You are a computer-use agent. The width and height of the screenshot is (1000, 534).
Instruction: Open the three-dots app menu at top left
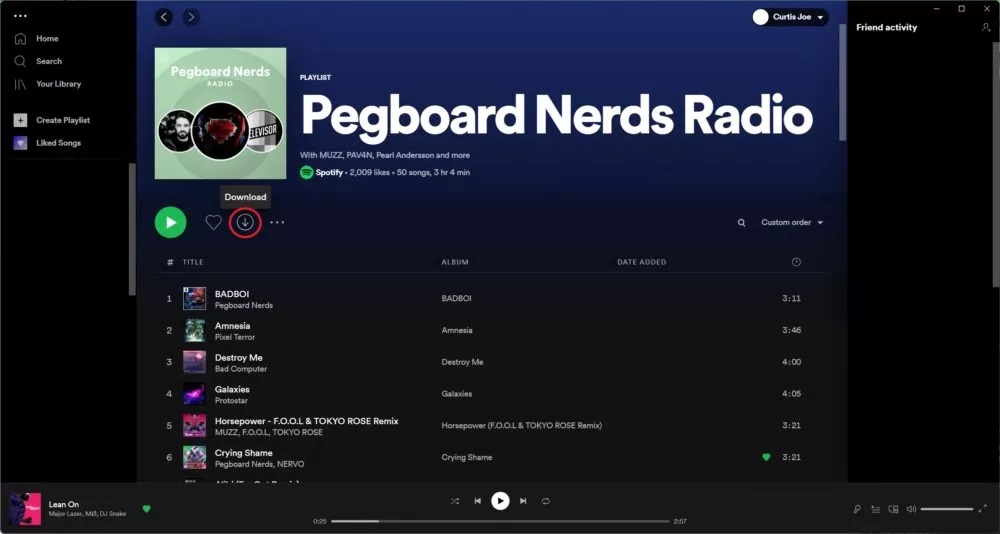click(x=20, y=16)
